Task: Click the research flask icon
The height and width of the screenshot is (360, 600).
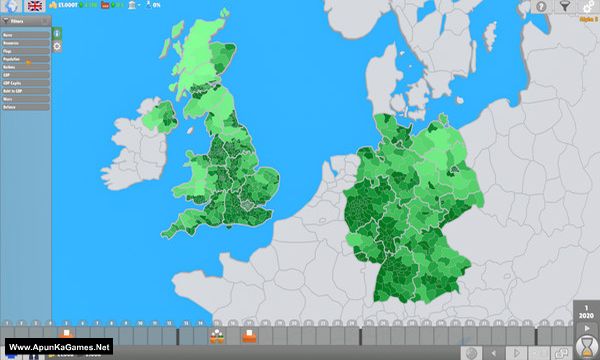Action: (x=148, y=5)
